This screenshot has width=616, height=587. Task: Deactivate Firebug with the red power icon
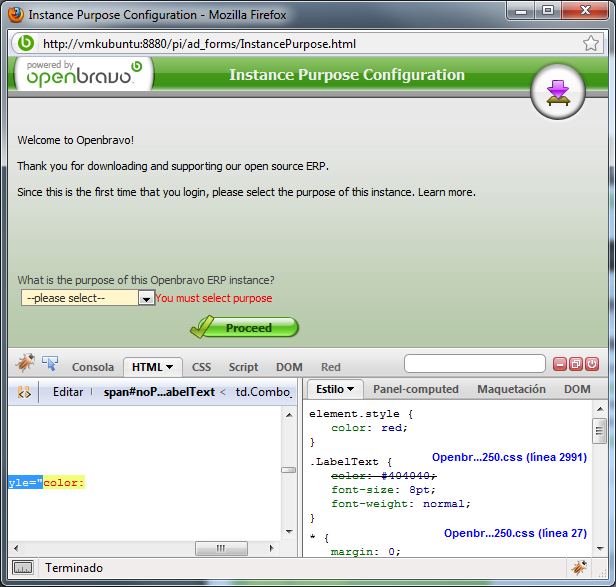click(592, 364)
